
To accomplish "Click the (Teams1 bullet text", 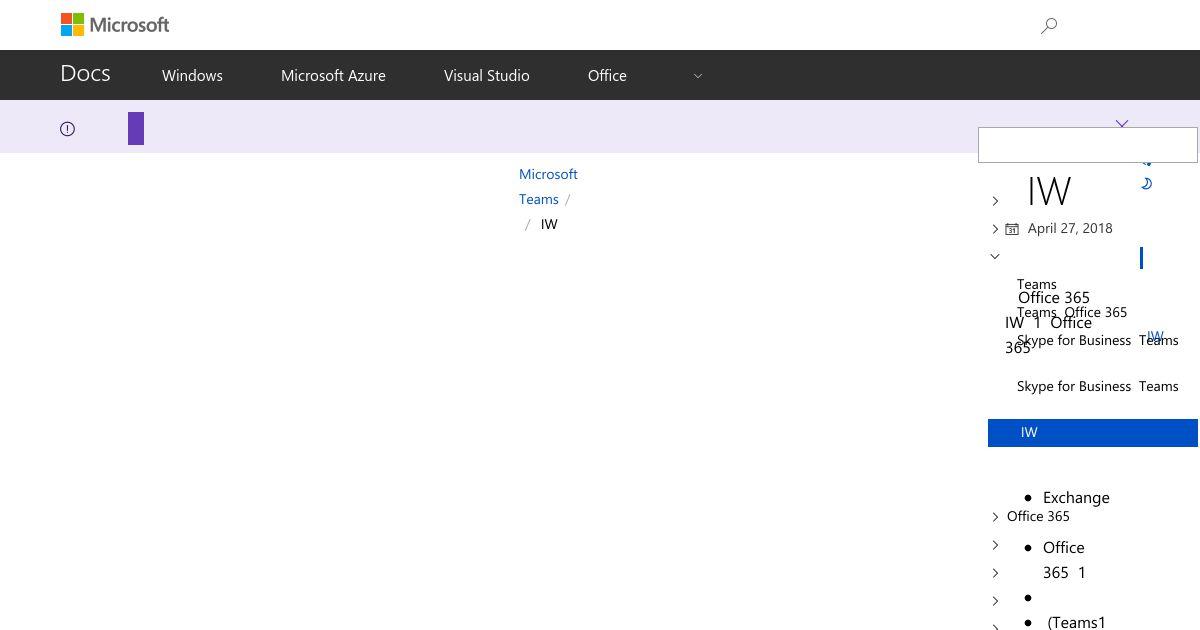I will pyautogui.click(x=1076, y=622).
